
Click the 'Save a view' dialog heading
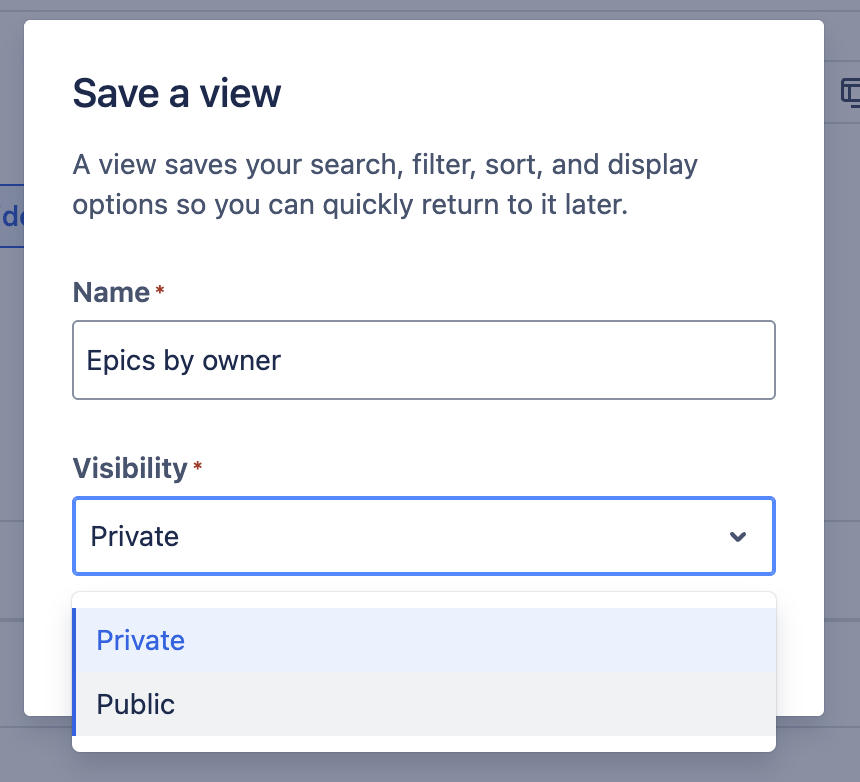(177, 94)
